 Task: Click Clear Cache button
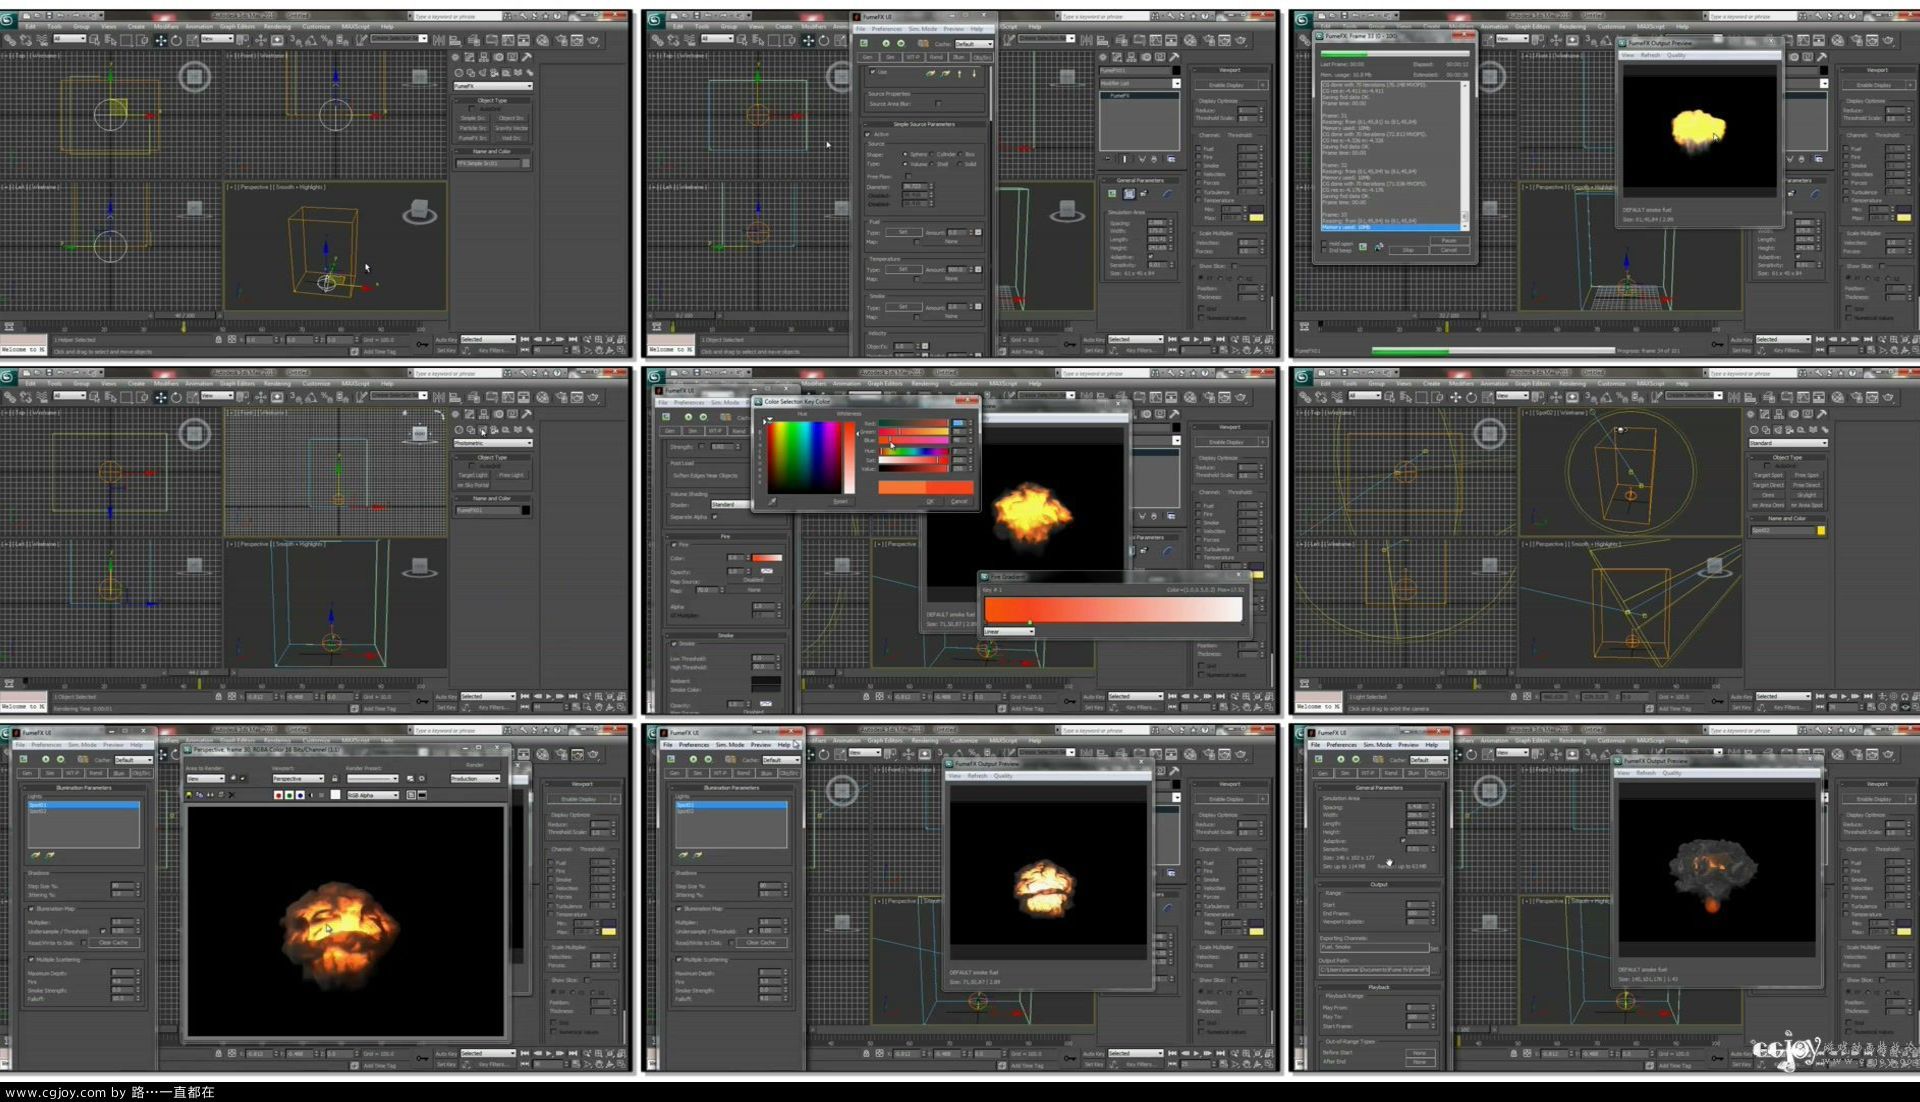113,943
